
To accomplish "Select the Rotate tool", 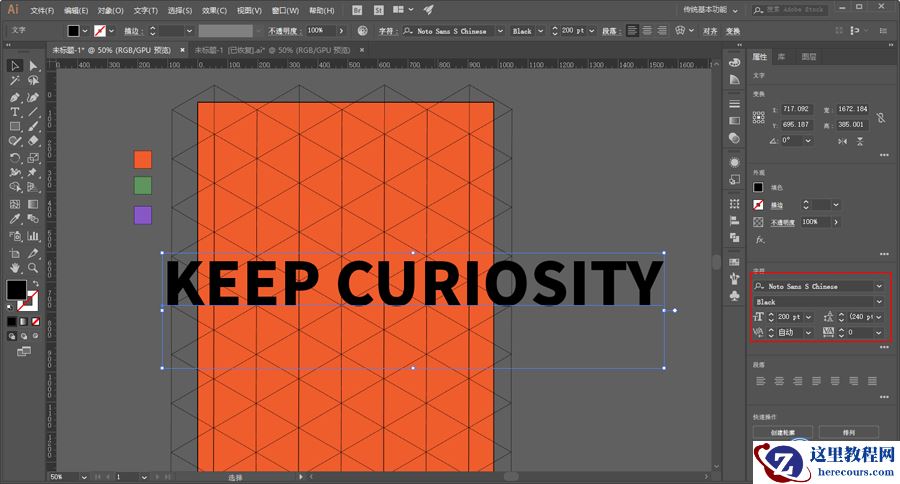I will [x=15, y=158].
